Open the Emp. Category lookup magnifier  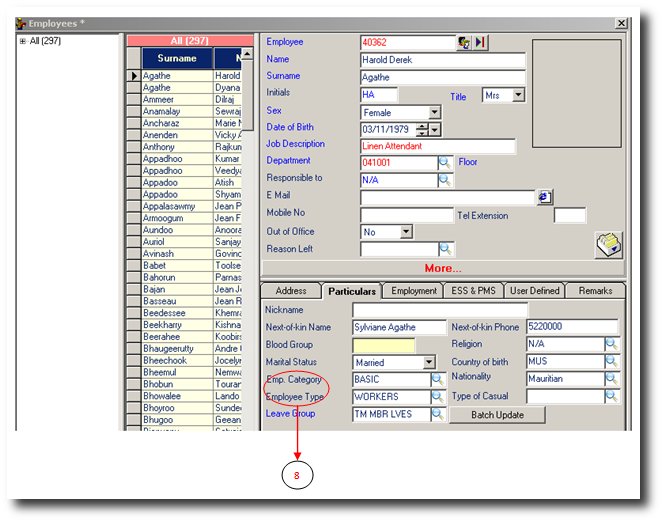point(438,380)
